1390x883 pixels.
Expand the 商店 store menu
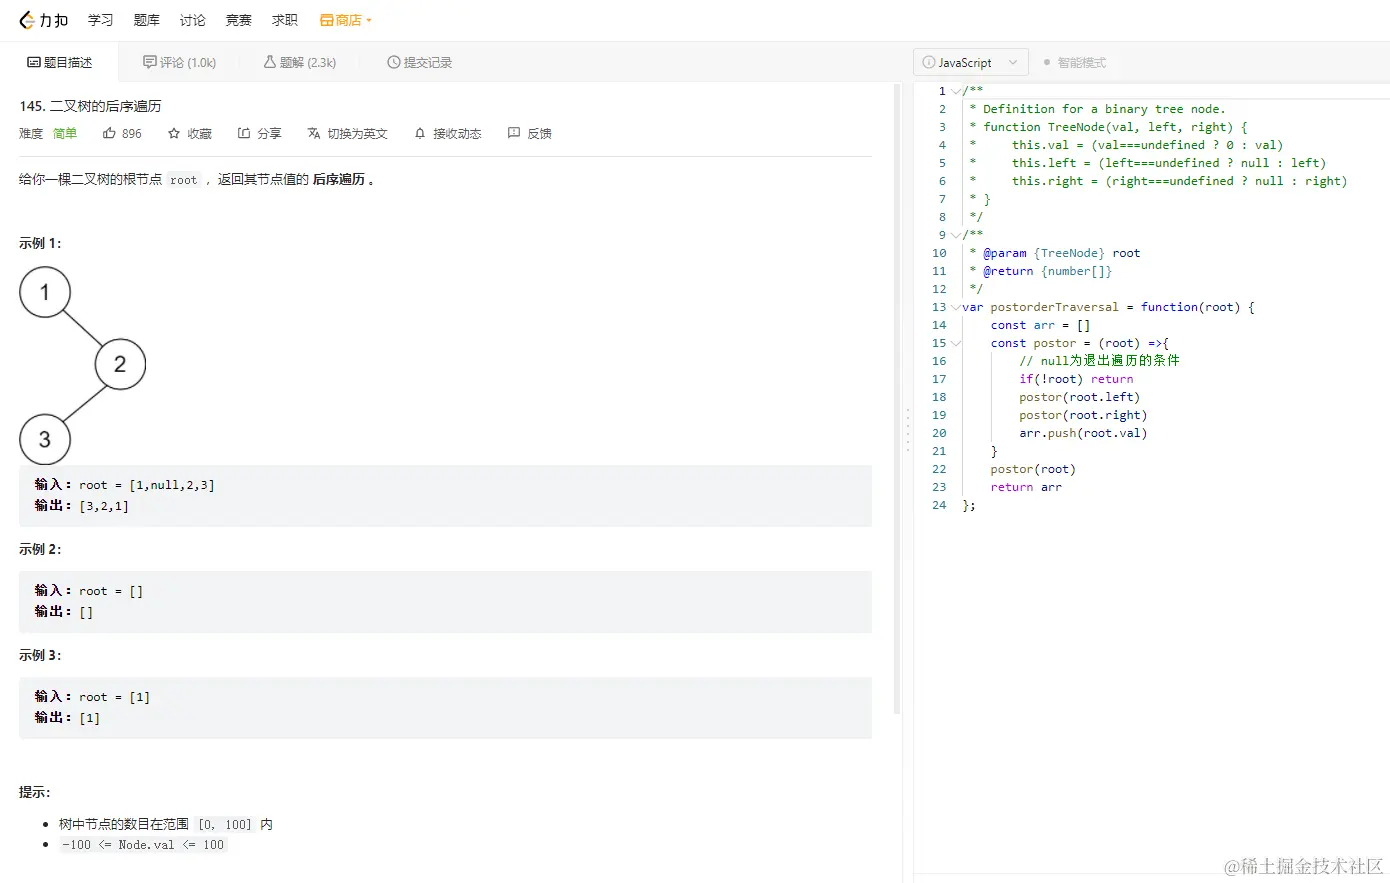point(346,20)
